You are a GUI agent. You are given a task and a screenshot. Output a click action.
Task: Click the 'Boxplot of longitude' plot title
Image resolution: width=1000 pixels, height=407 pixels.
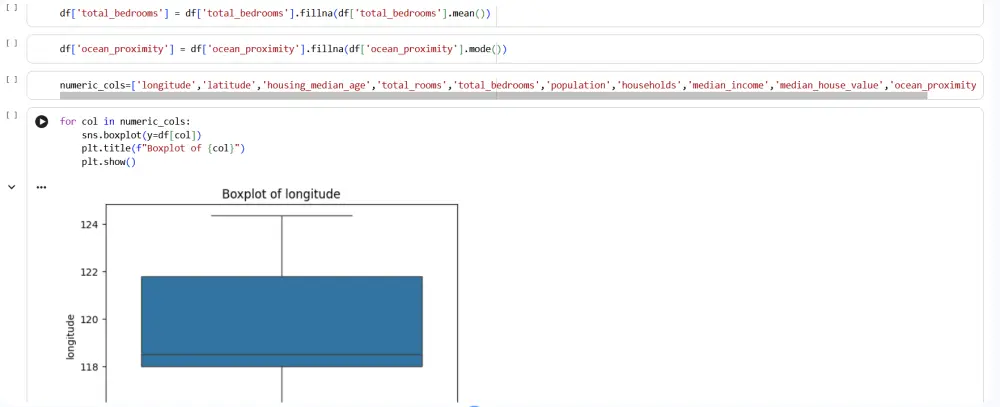(x=281, y=194)
